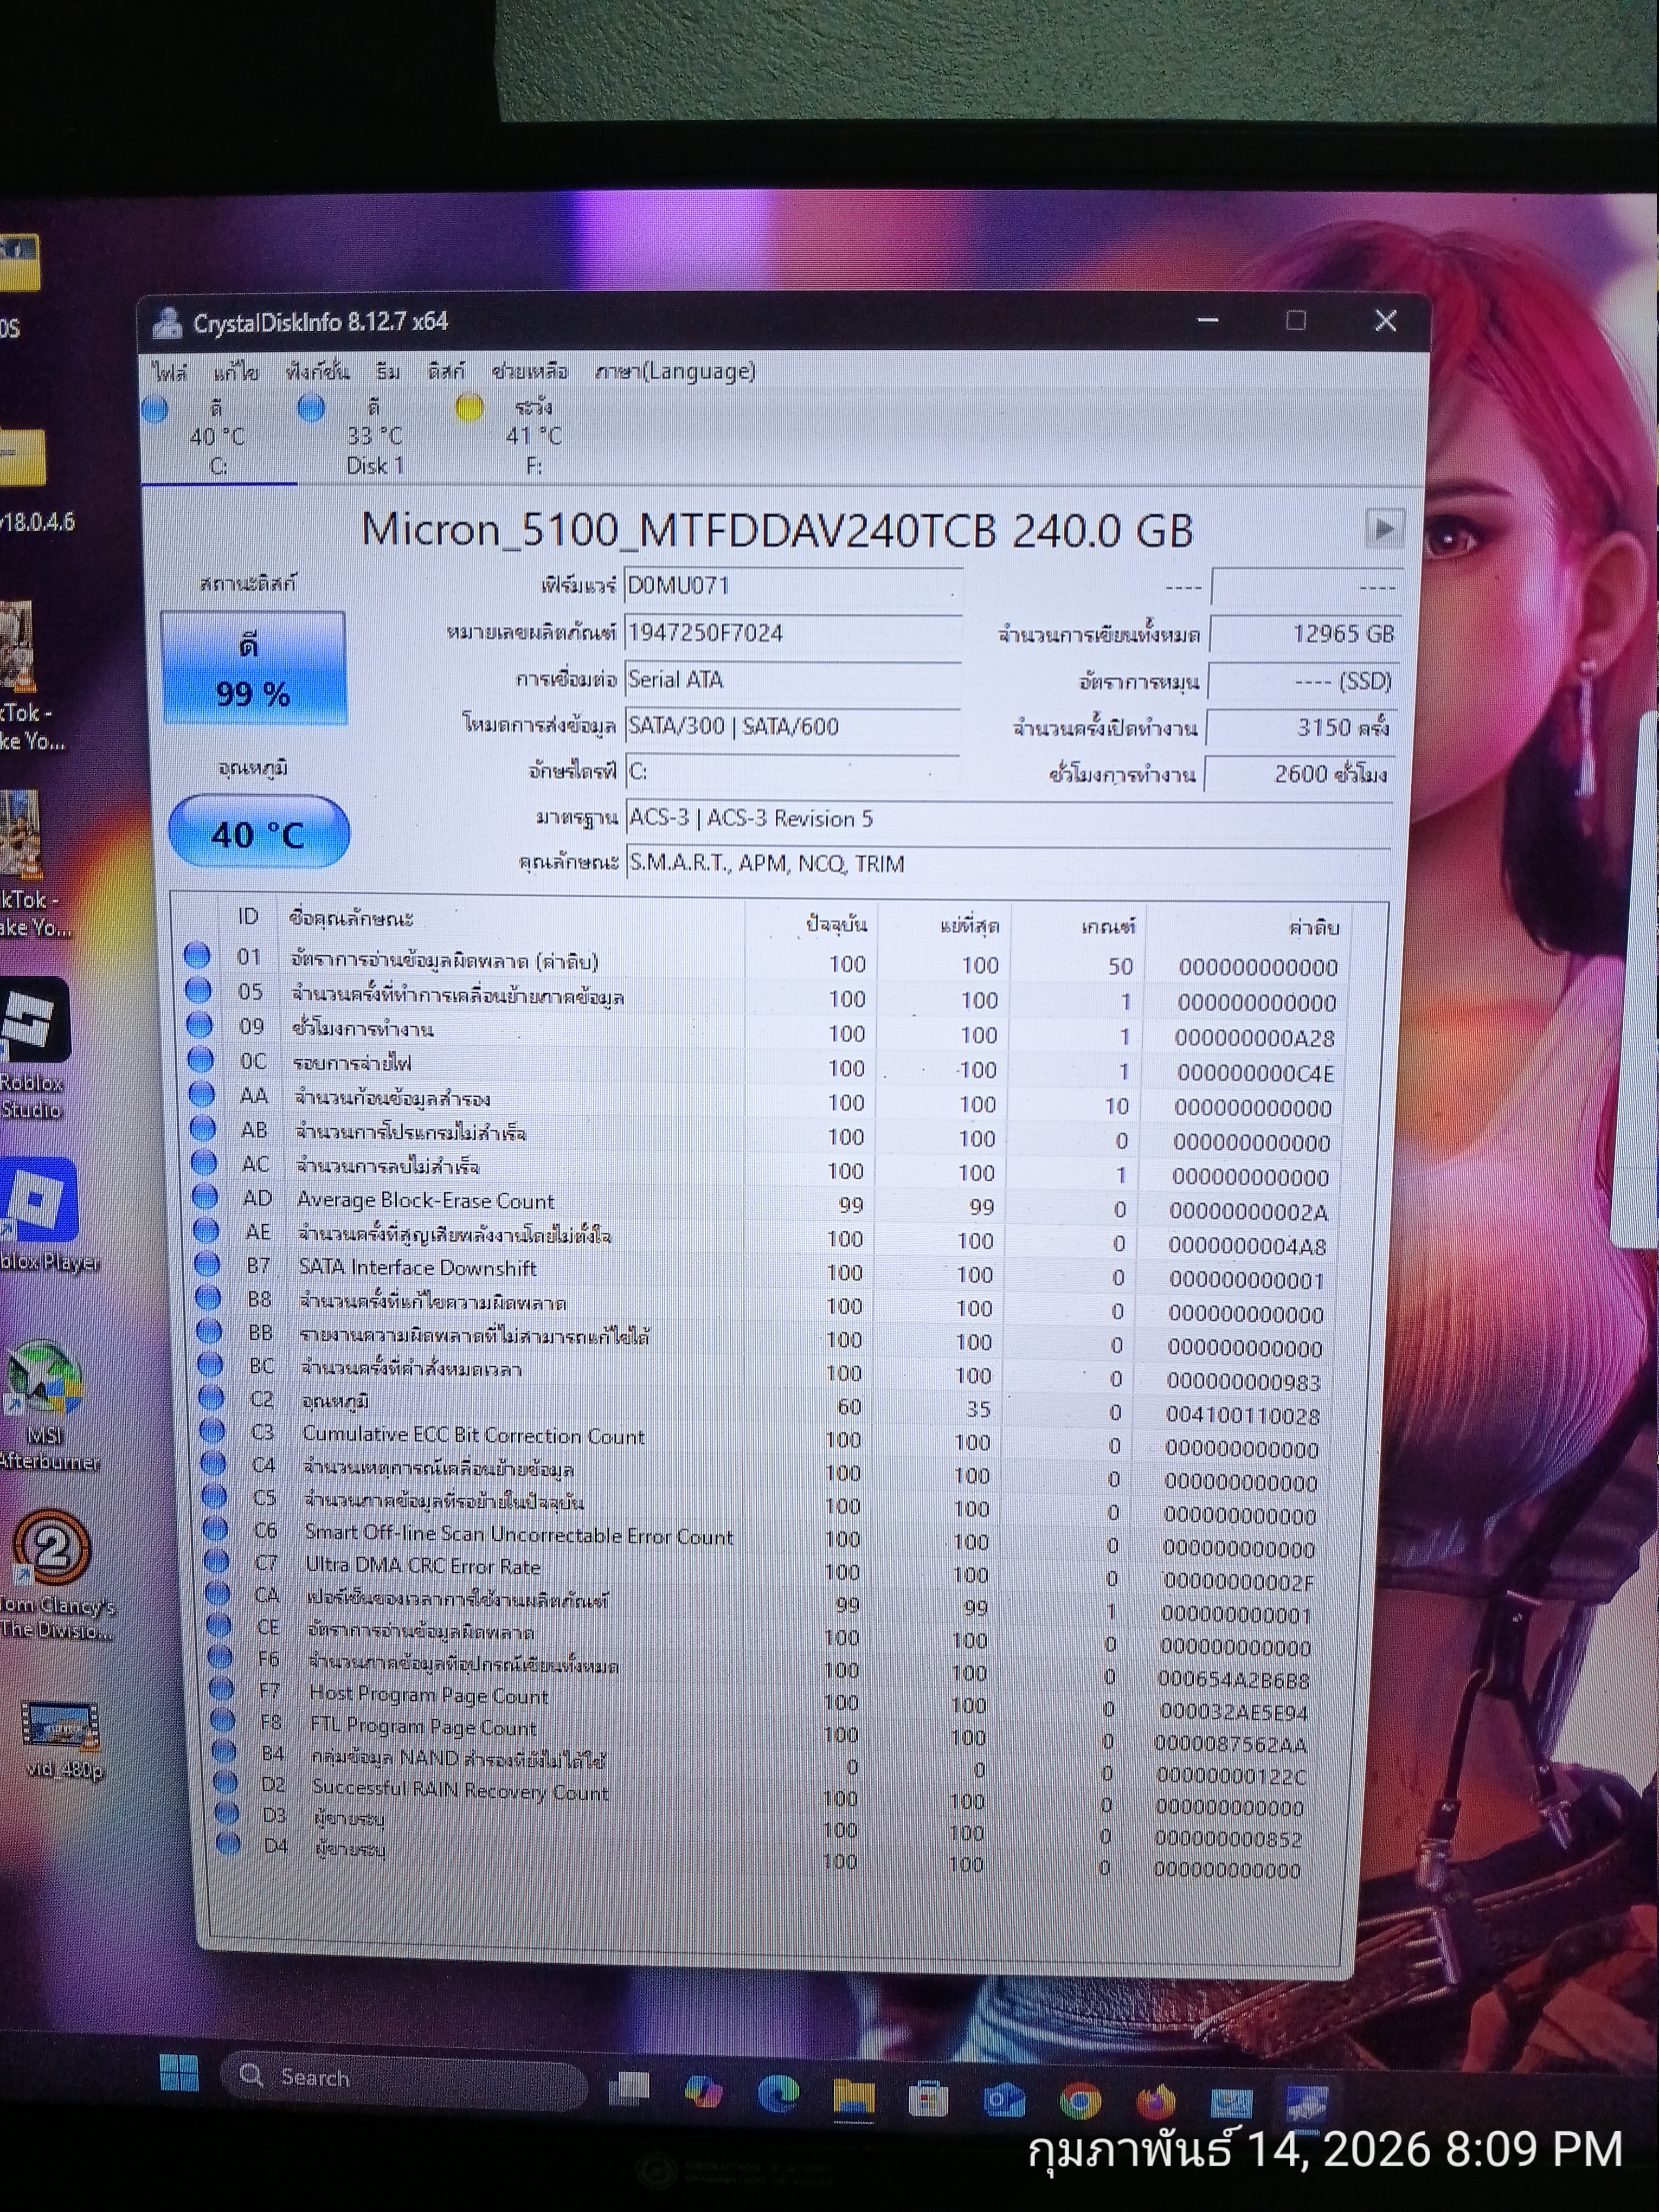Click the Windows Start button
The height and width of the screenshot is (2212, 1659).
pos(179,2074)
